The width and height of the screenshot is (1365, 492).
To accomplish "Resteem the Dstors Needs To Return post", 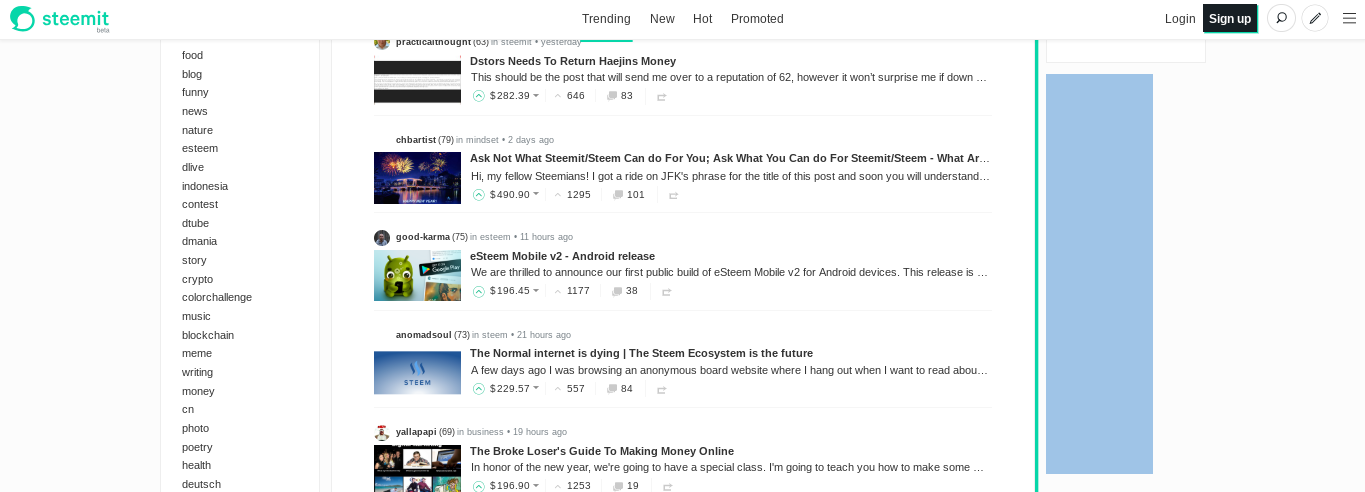I will [661, 97].
